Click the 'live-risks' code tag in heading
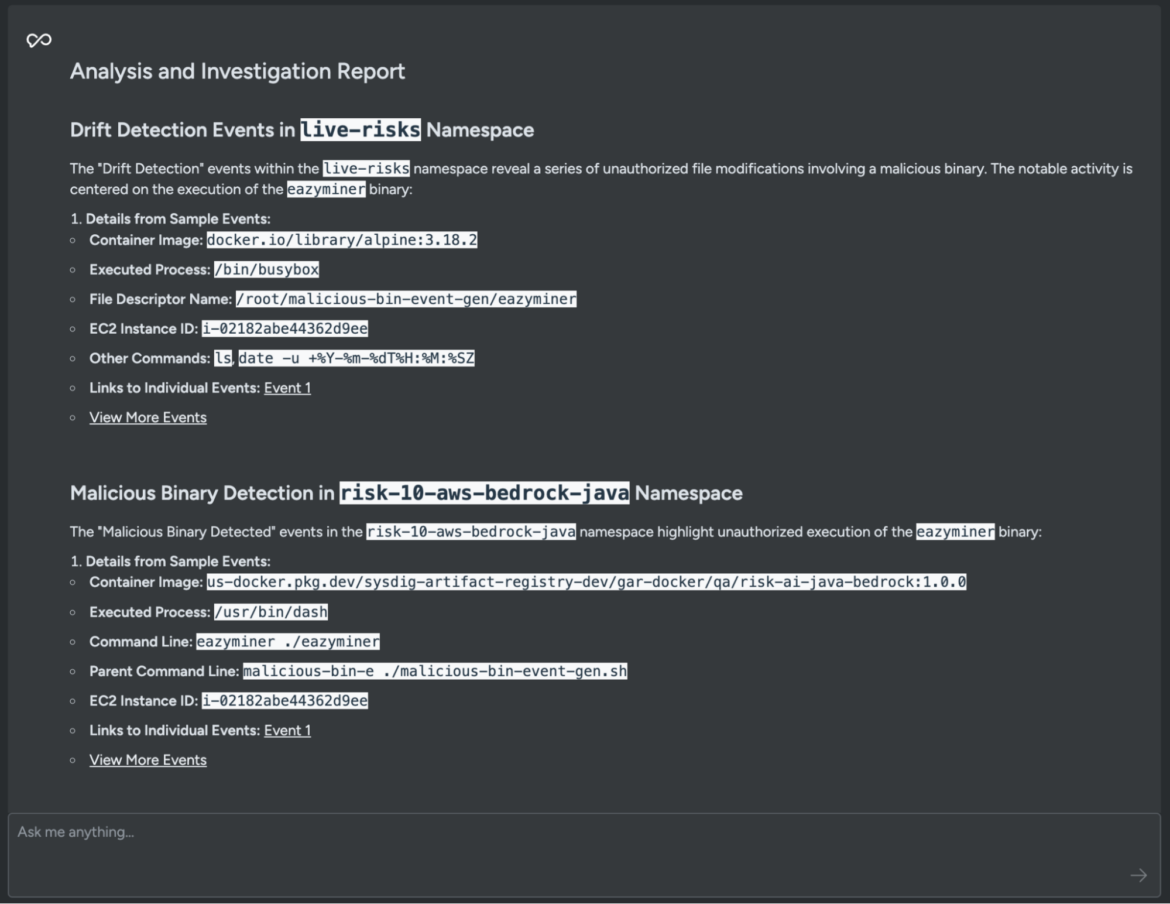Viewport: 1170px width, 904px height. tap(360, 129)
